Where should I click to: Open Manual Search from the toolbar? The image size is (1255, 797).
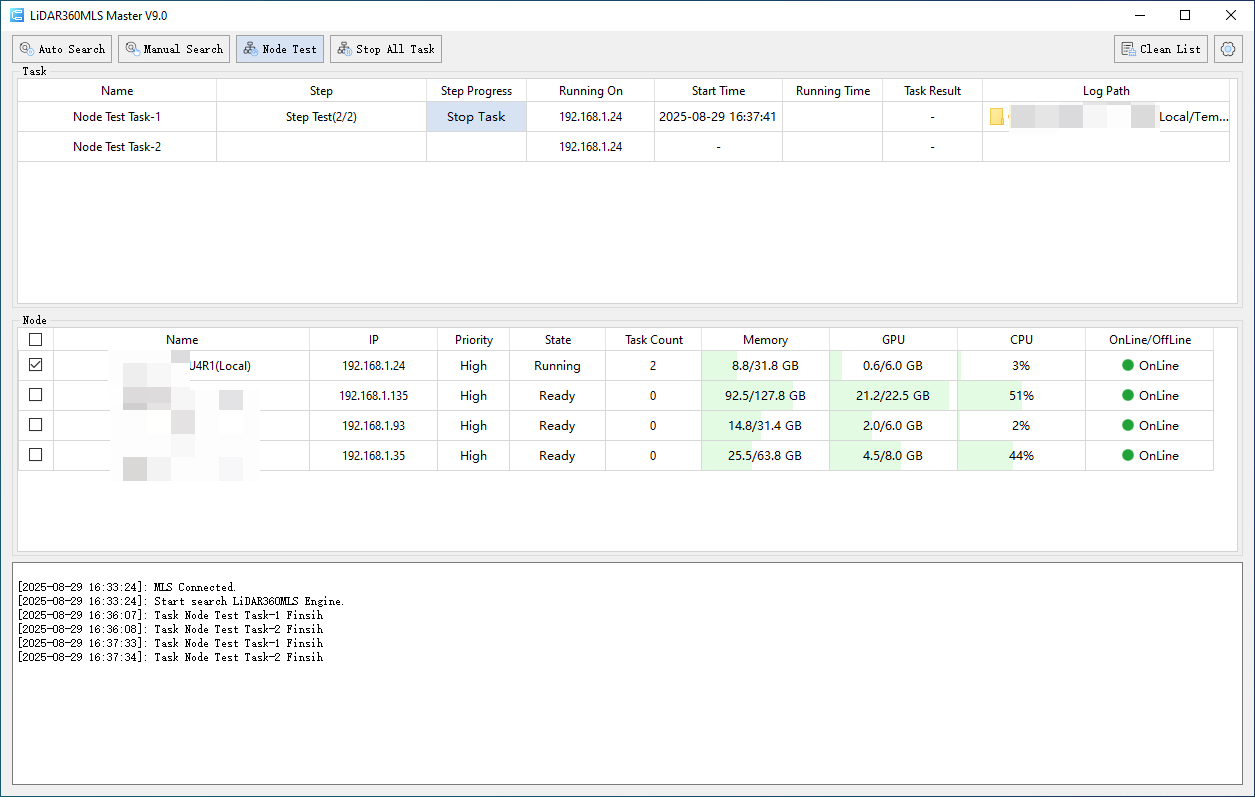174,49
